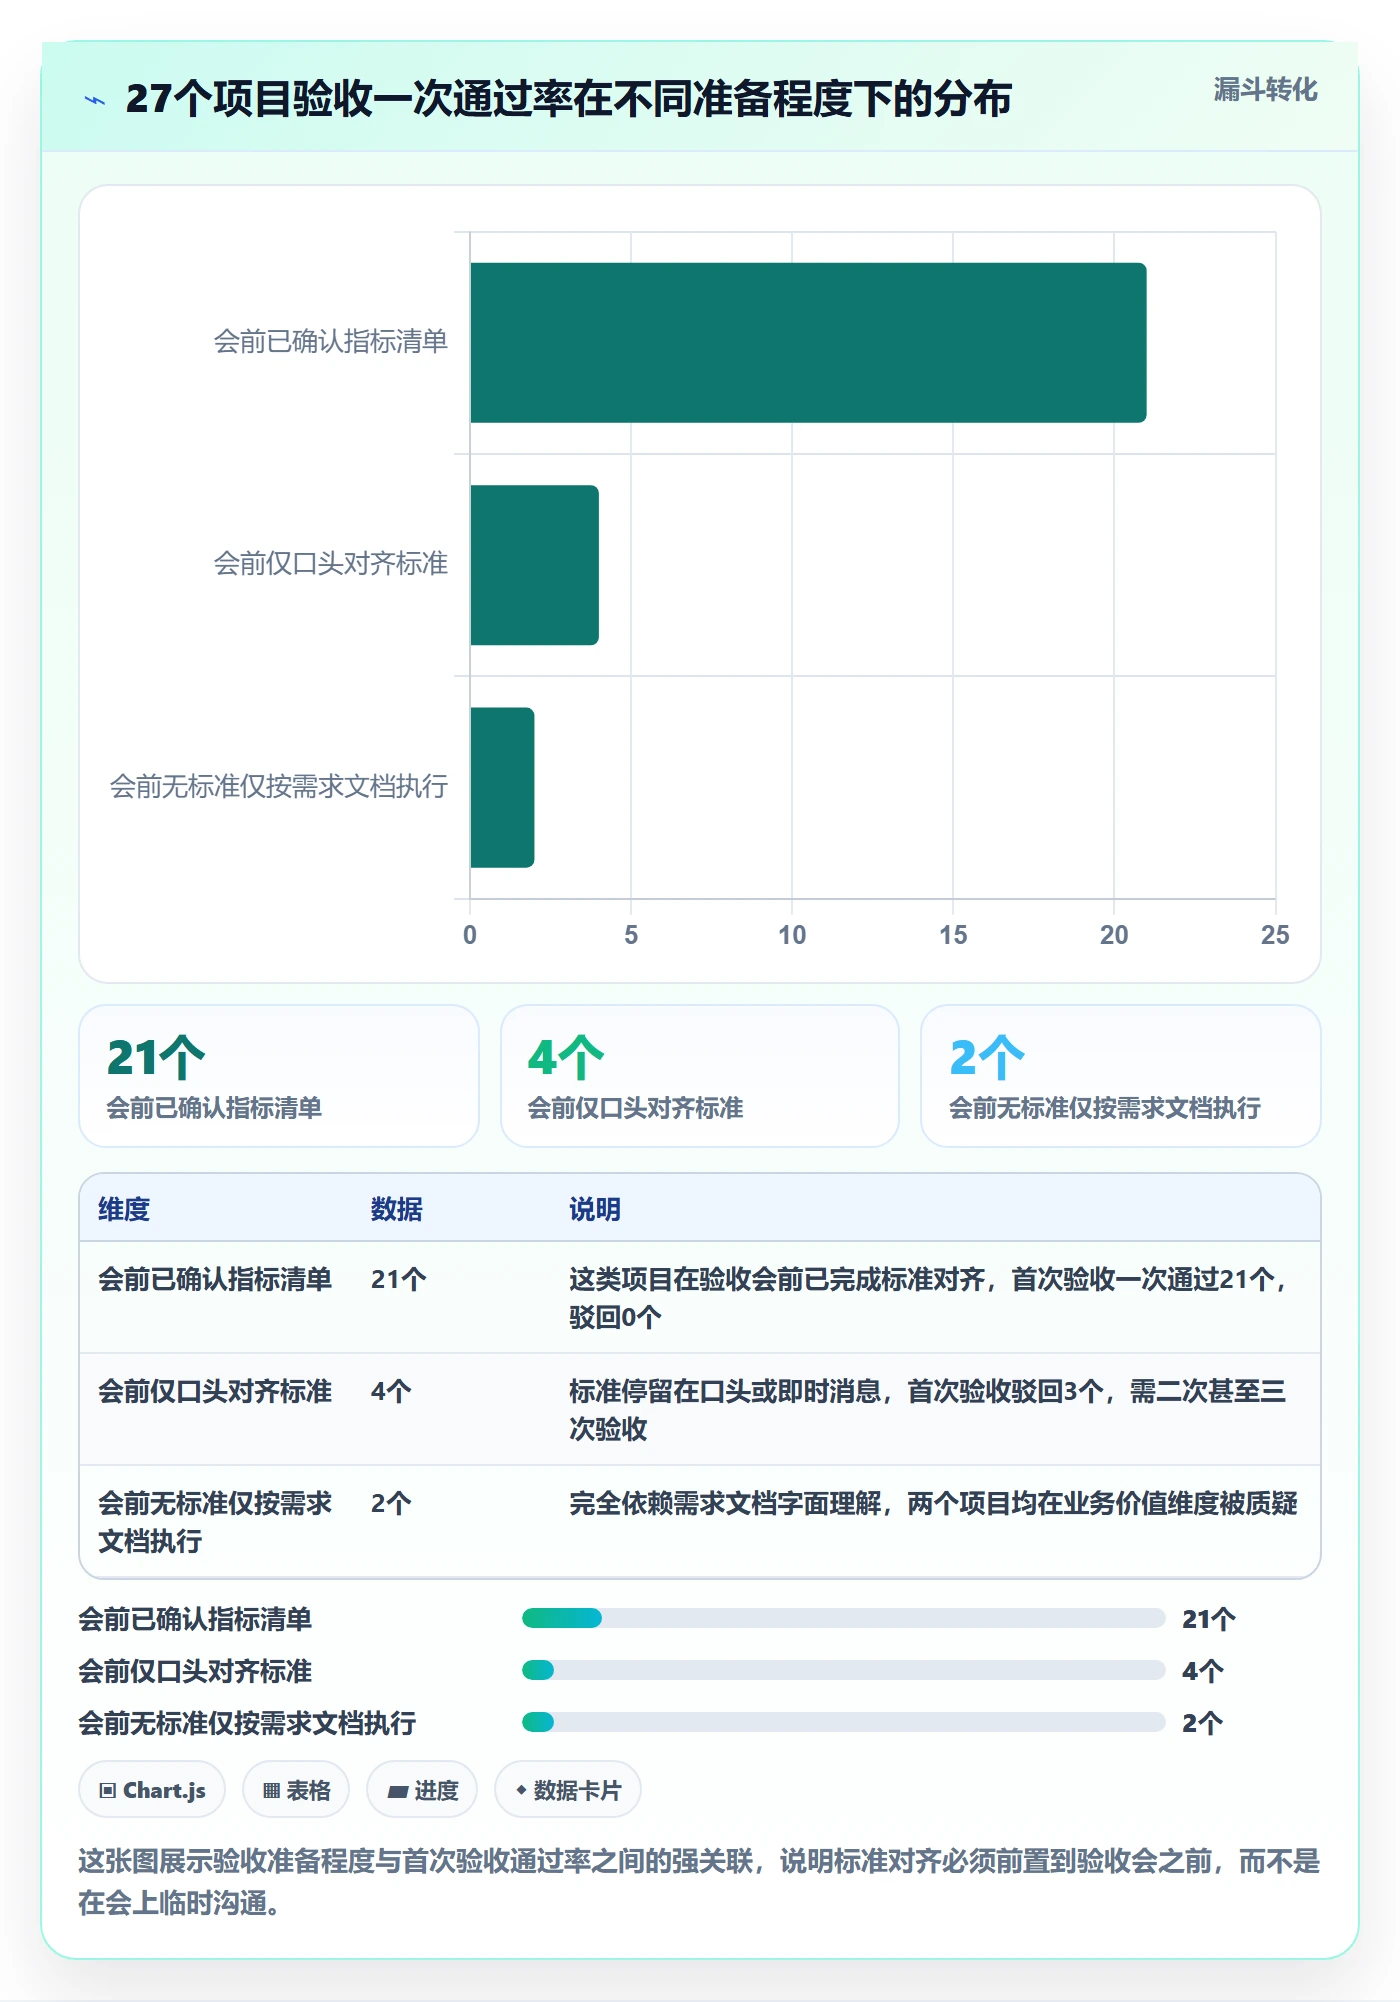This screenshot has width=1400, height=2002.
Task: Click the footer note starting with 这张图展示
Action: point(699,1881)
